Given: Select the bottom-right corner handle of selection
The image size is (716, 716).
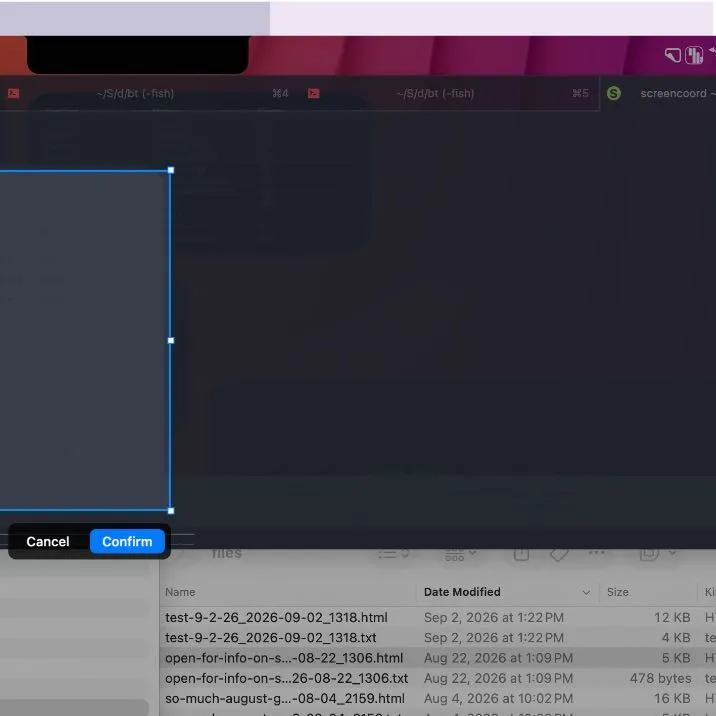Looking at the screenshot, I should 171,511.
